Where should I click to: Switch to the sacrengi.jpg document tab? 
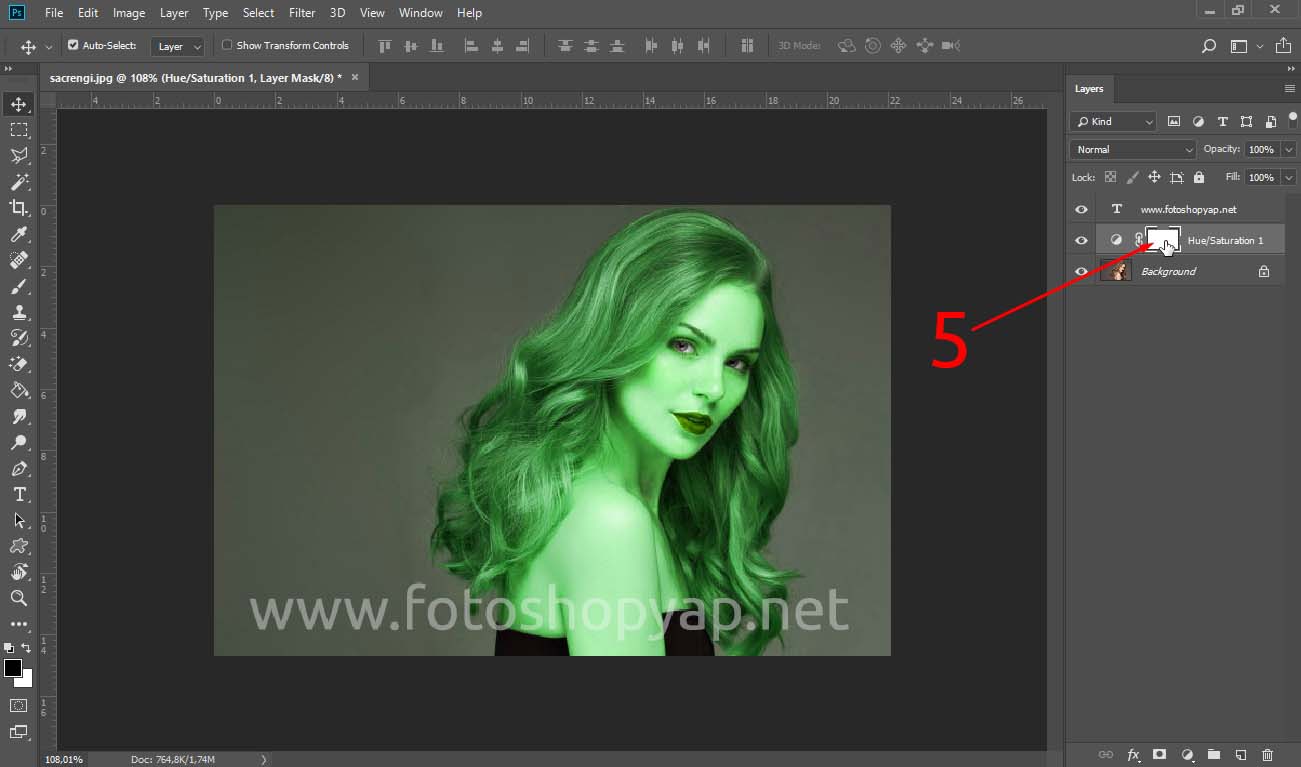click(195, 77)
